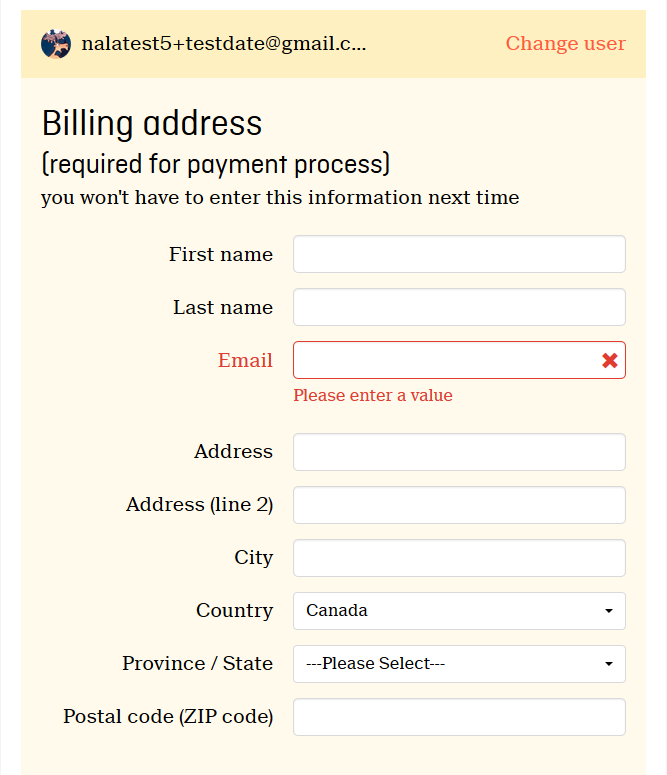Screen dimensions: 667x775
Task: Focus the City input field
Action: pos(459,558)
